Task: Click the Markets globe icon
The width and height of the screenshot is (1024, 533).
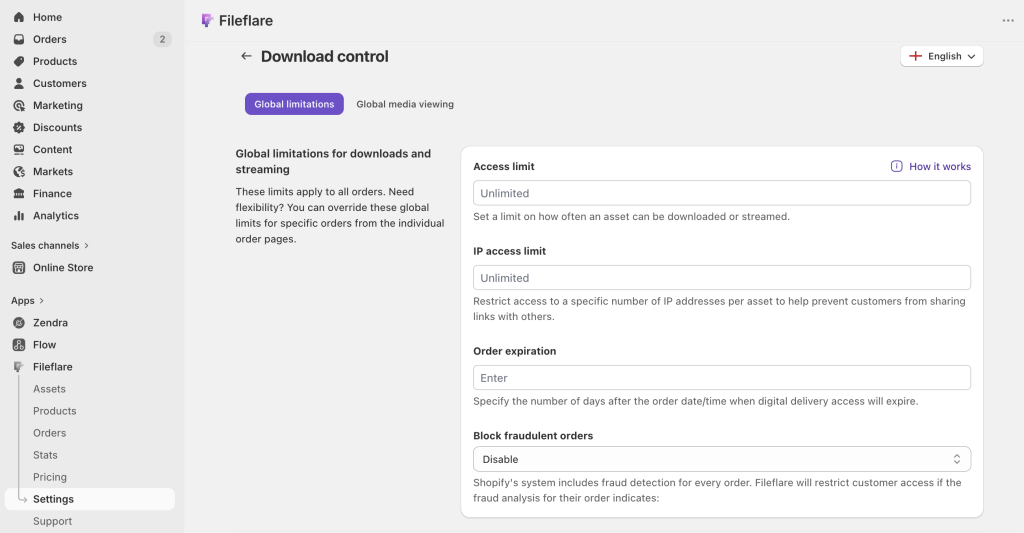Action: click(x=19, y=172)
